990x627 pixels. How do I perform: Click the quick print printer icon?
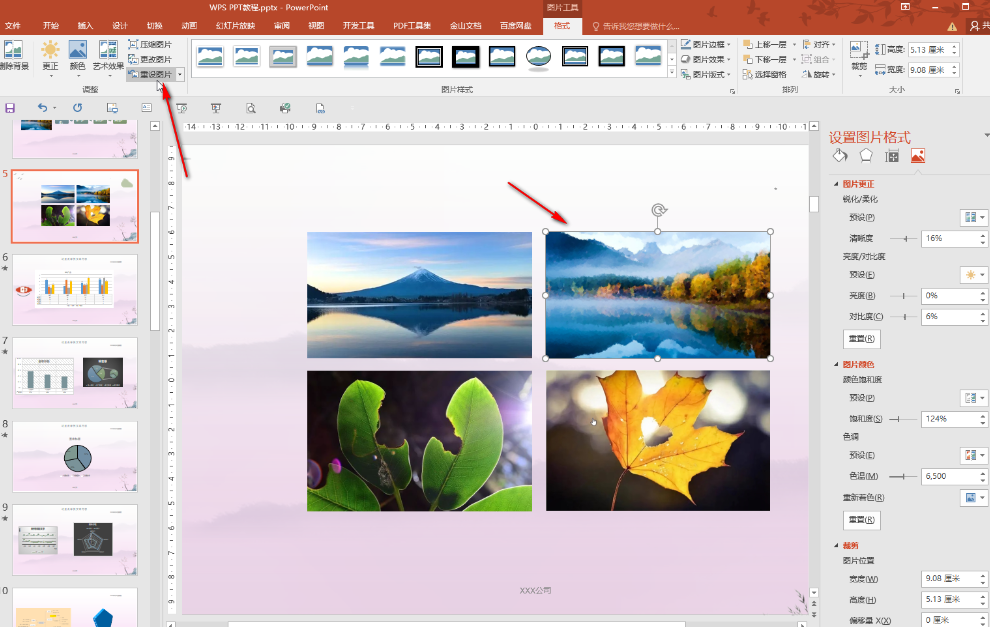(x=285, y=108)
